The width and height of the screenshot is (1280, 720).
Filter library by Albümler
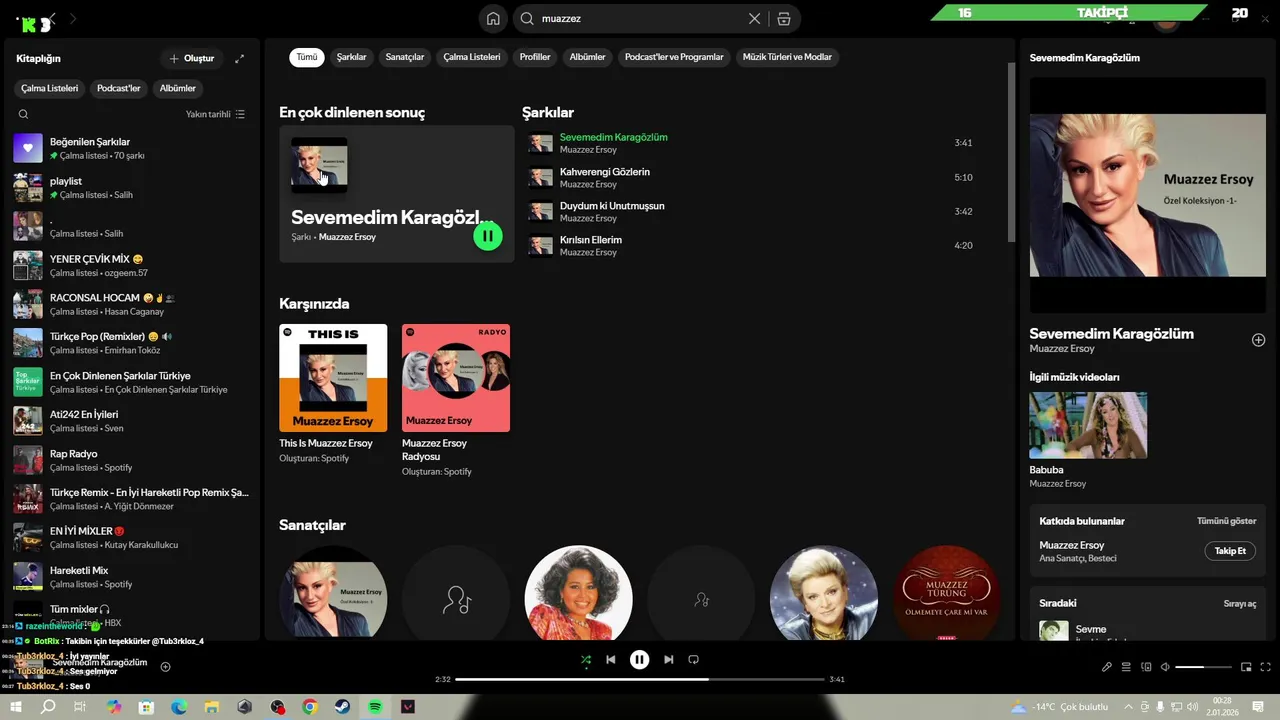pyautogui.click(x=178, y=88)
